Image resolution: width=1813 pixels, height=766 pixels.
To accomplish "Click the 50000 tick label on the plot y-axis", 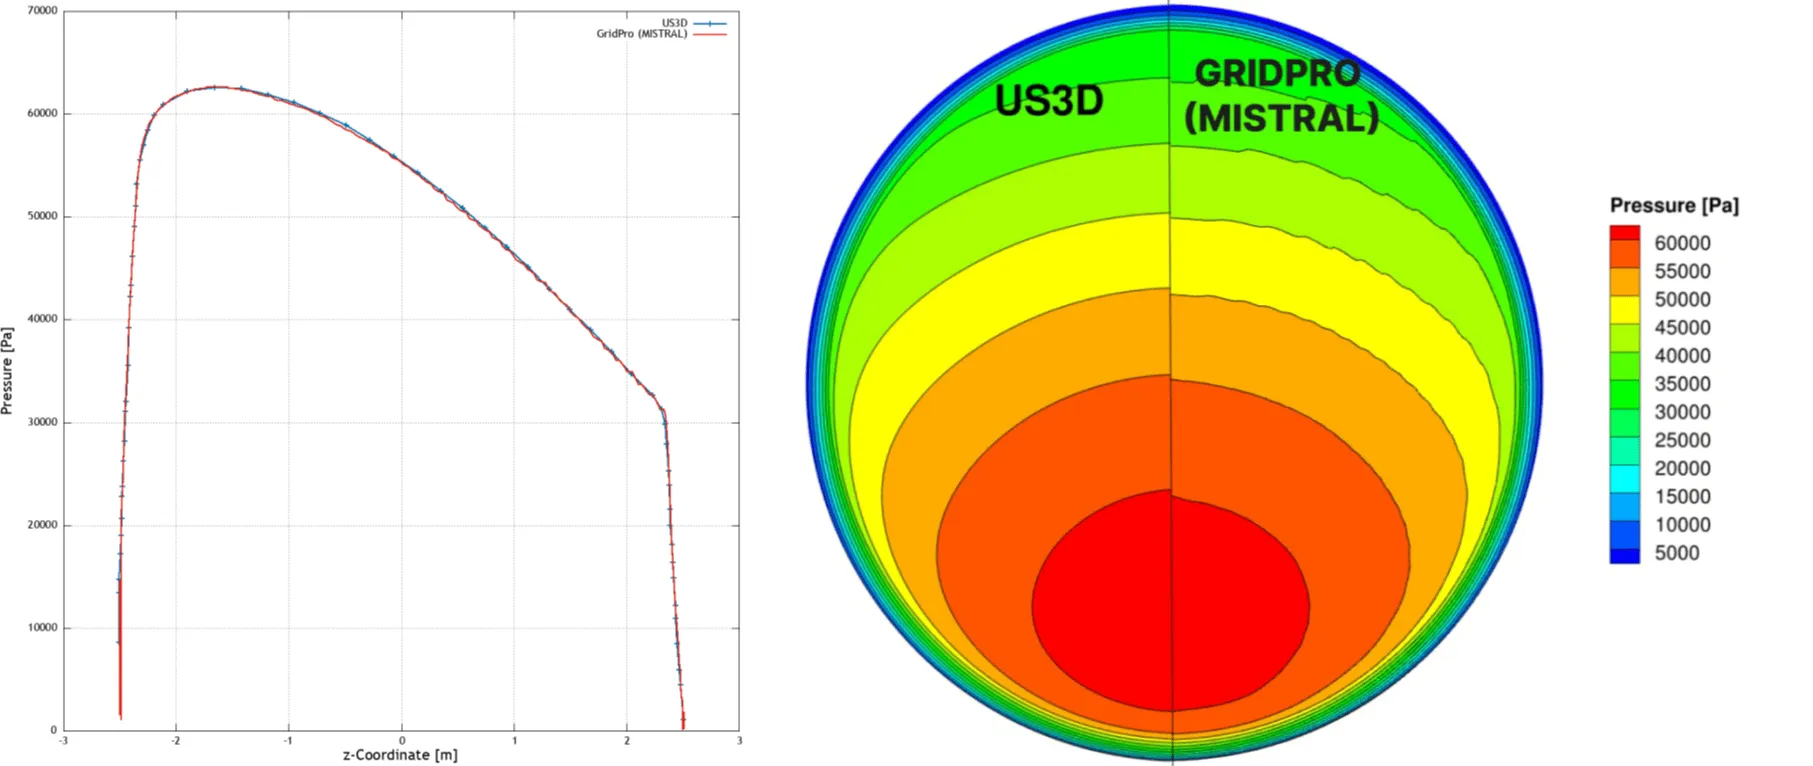I will click(x=43, y=216).
